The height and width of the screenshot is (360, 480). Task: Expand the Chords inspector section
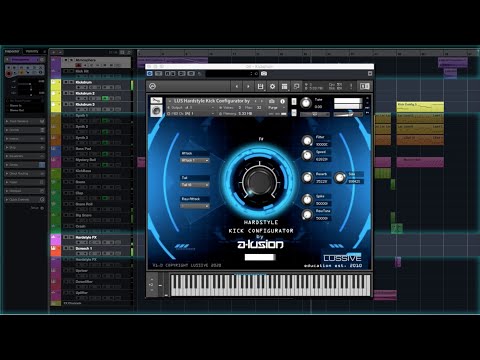point(24,130)
